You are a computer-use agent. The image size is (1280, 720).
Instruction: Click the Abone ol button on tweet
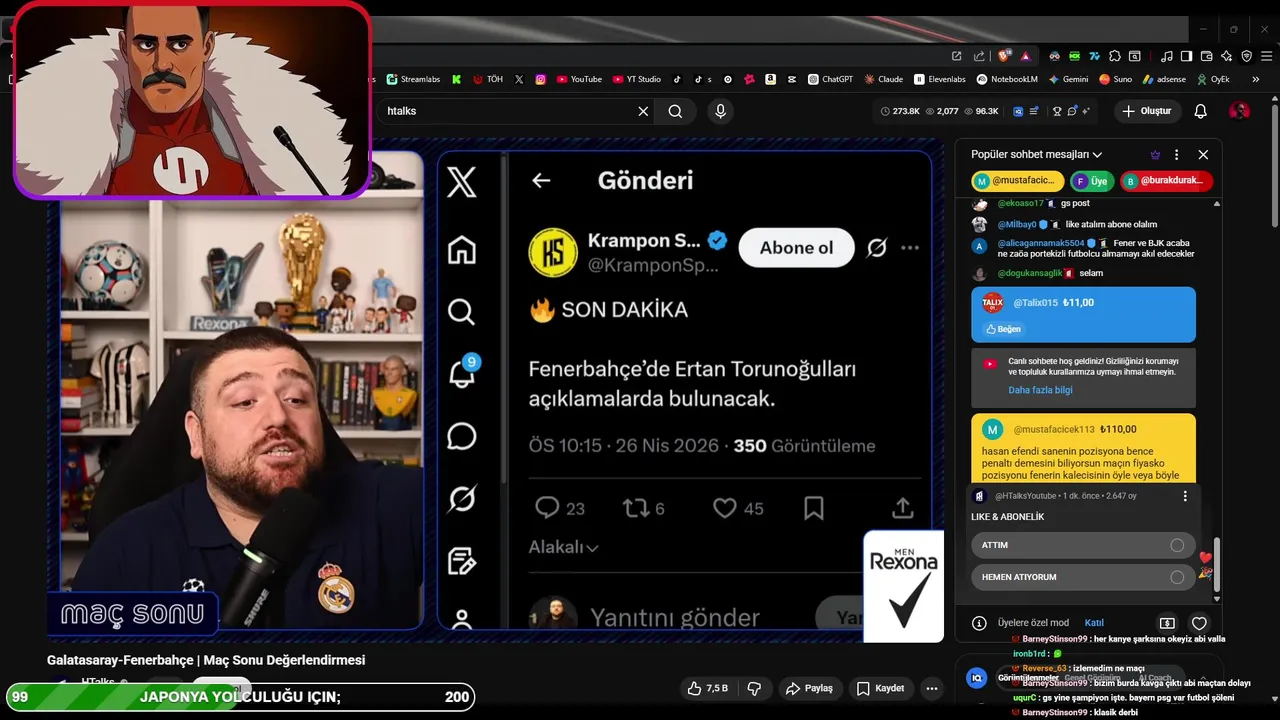[x=796, y=248]
